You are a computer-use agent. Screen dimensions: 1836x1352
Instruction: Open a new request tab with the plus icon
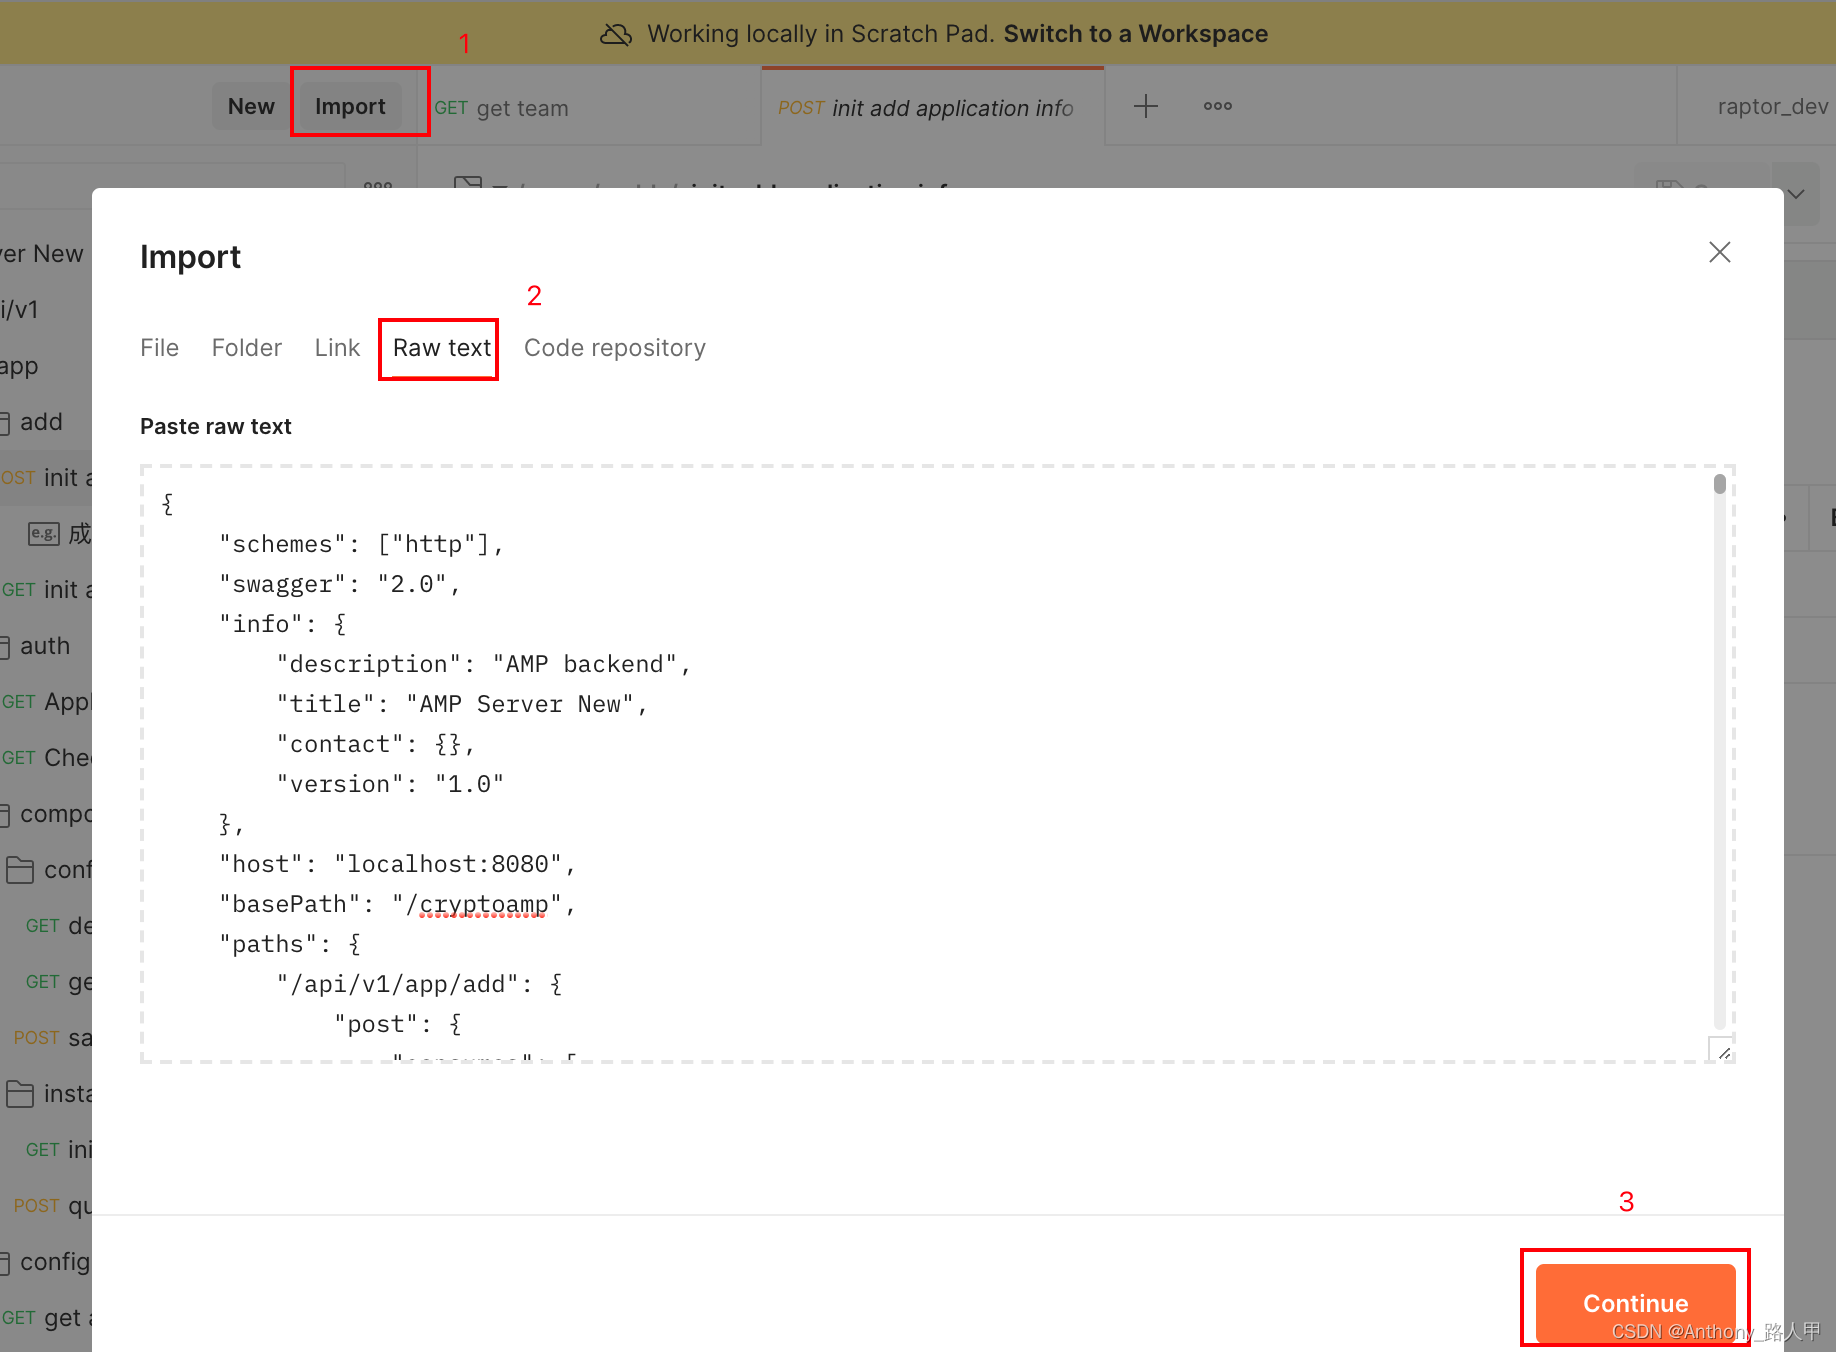(1145, 106)
